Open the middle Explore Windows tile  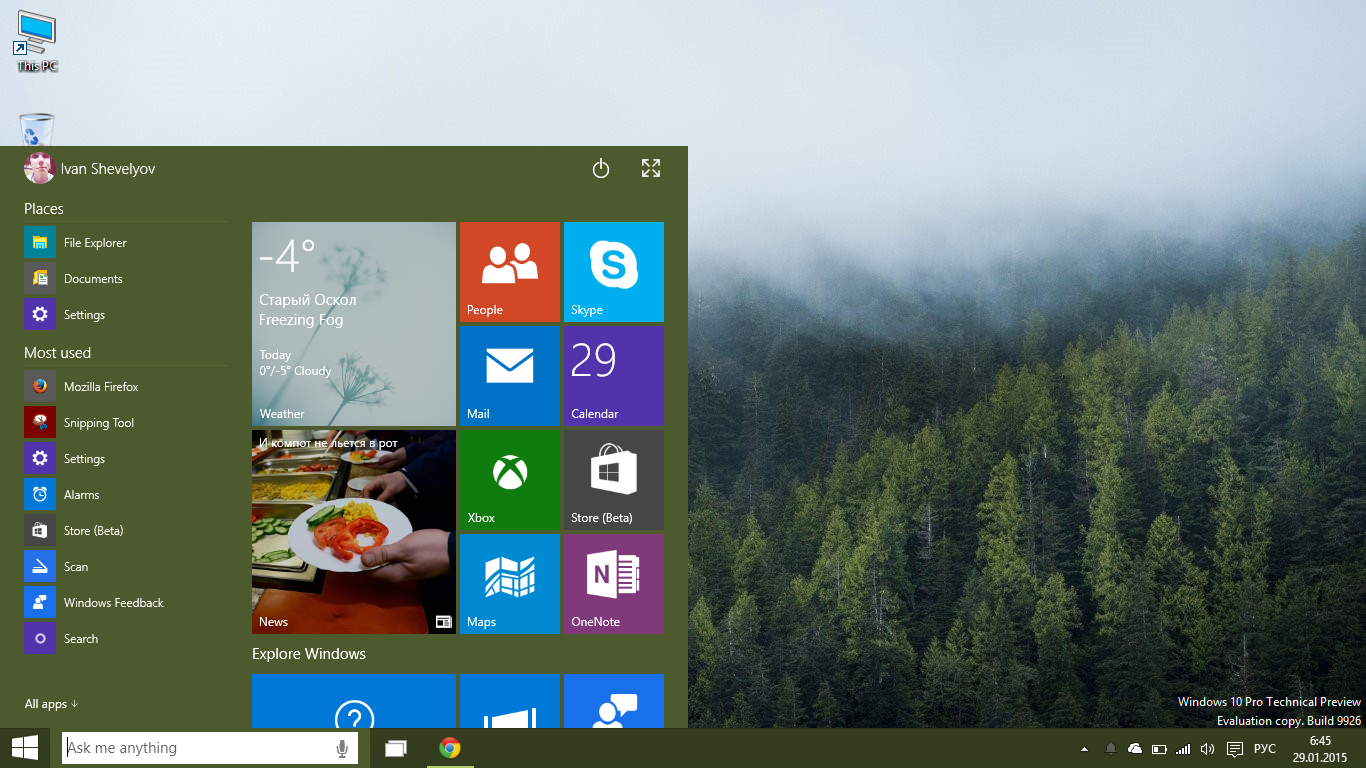510,701
